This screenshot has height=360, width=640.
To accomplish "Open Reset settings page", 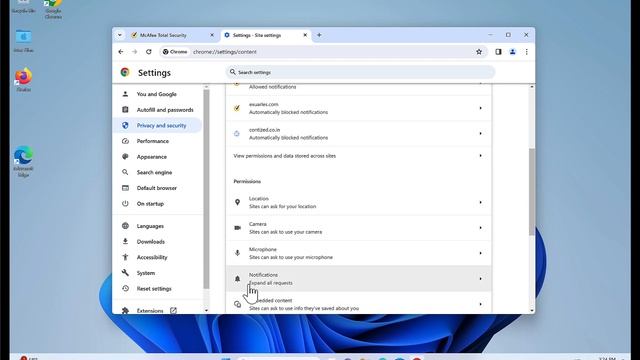I will 157,289.
